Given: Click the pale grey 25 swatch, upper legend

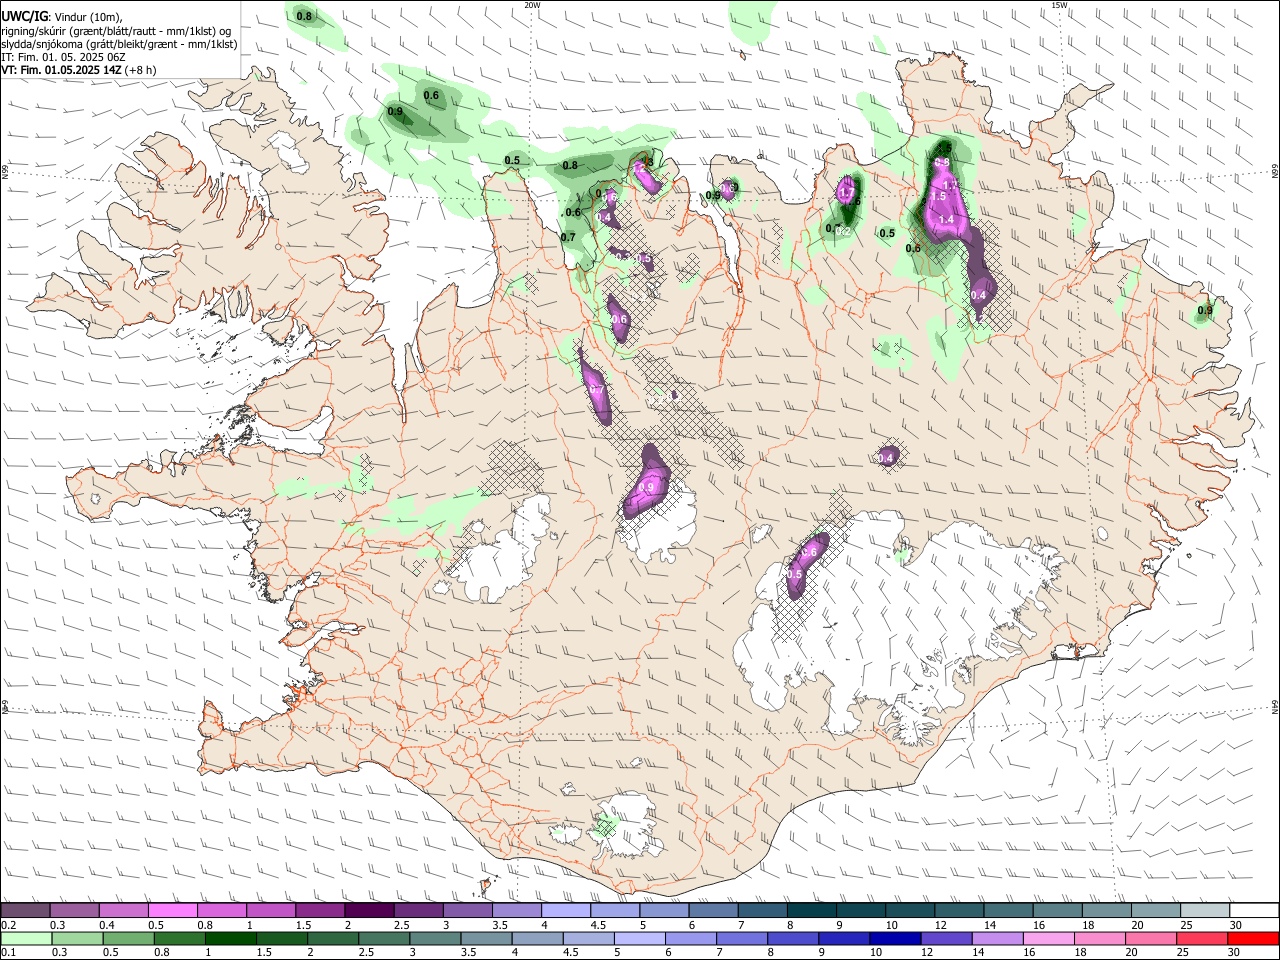Looking at the screenshot, I should click(1206, 910).
